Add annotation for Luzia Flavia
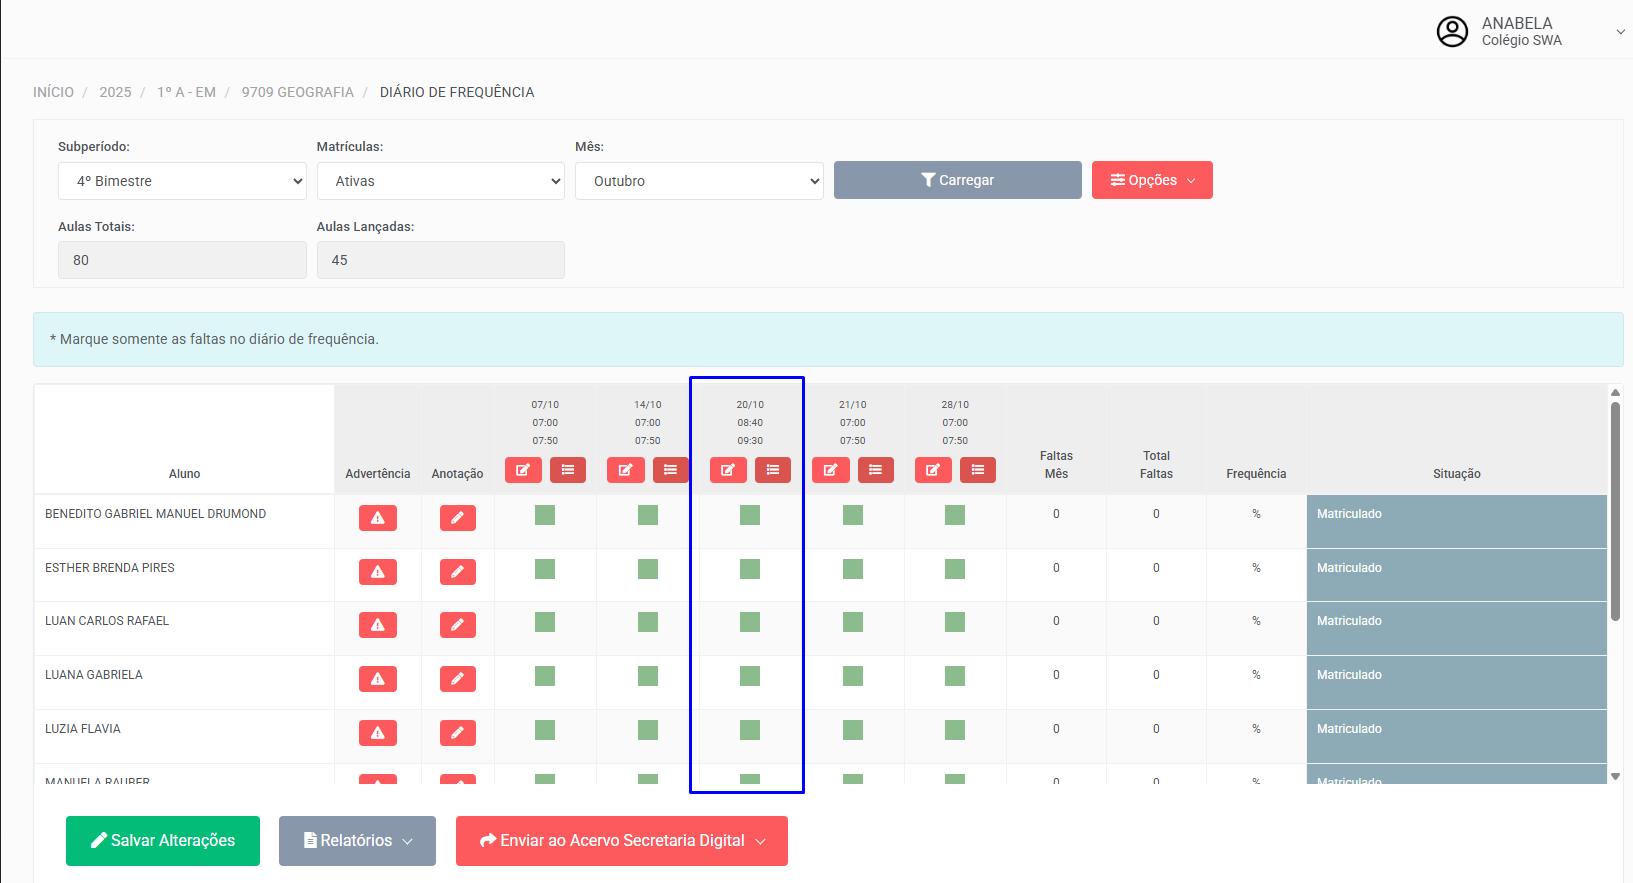 point(458,733)
